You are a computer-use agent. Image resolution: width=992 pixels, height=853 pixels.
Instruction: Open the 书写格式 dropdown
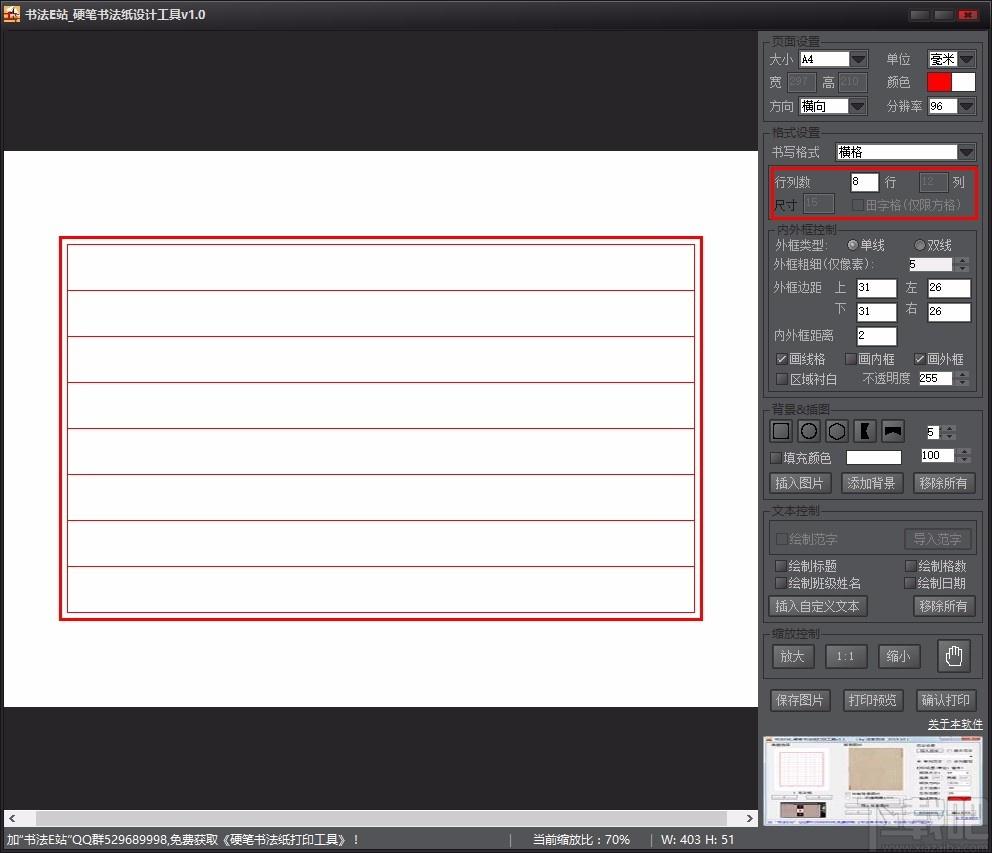[x=965, y=152]
